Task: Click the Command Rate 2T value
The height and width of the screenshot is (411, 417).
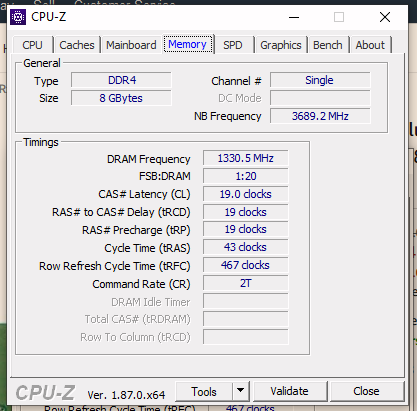Action: tap(246, 283)
